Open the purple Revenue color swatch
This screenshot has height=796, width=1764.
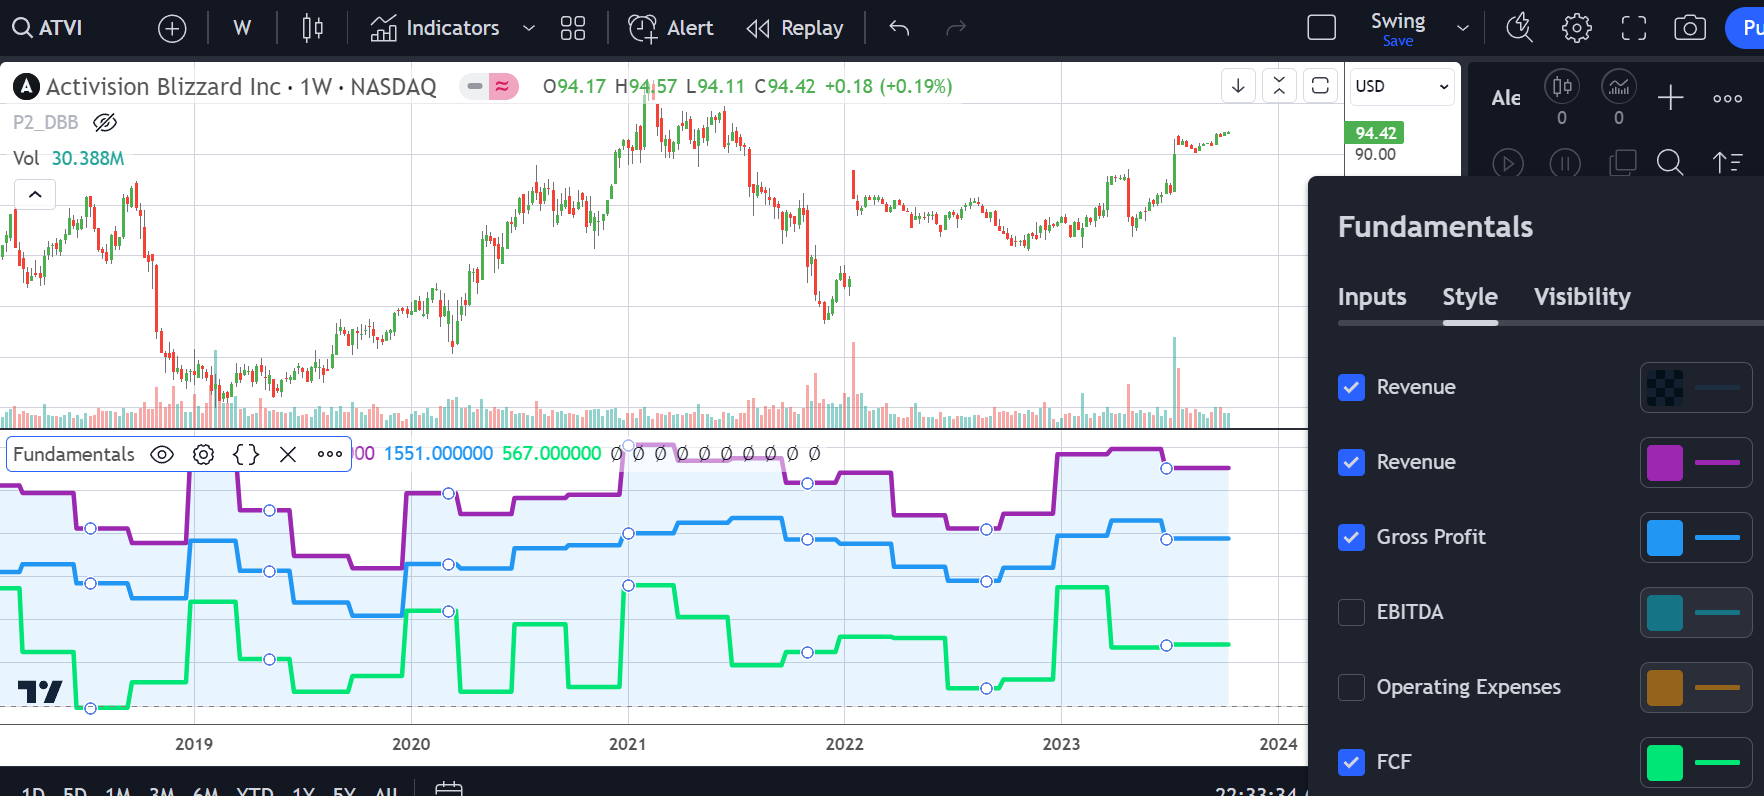(1665, 463)
